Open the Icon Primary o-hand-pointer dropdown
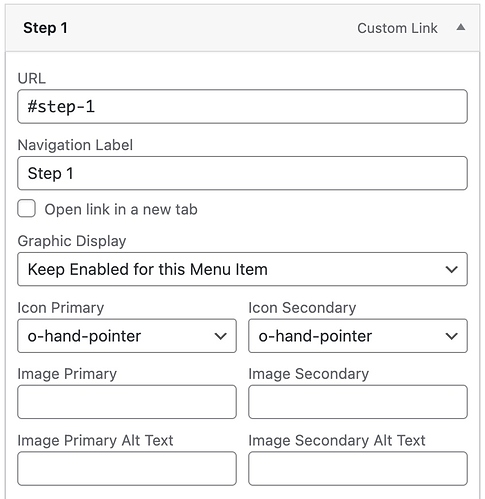485x499 pixels. [127, 336]
